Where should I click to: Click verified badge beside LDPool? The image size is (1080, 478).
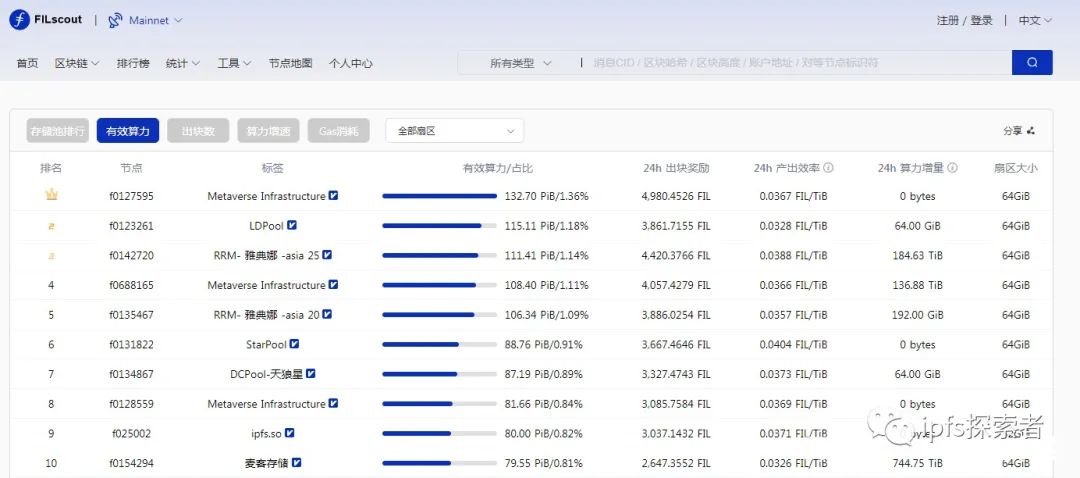(x=292, y=225)
